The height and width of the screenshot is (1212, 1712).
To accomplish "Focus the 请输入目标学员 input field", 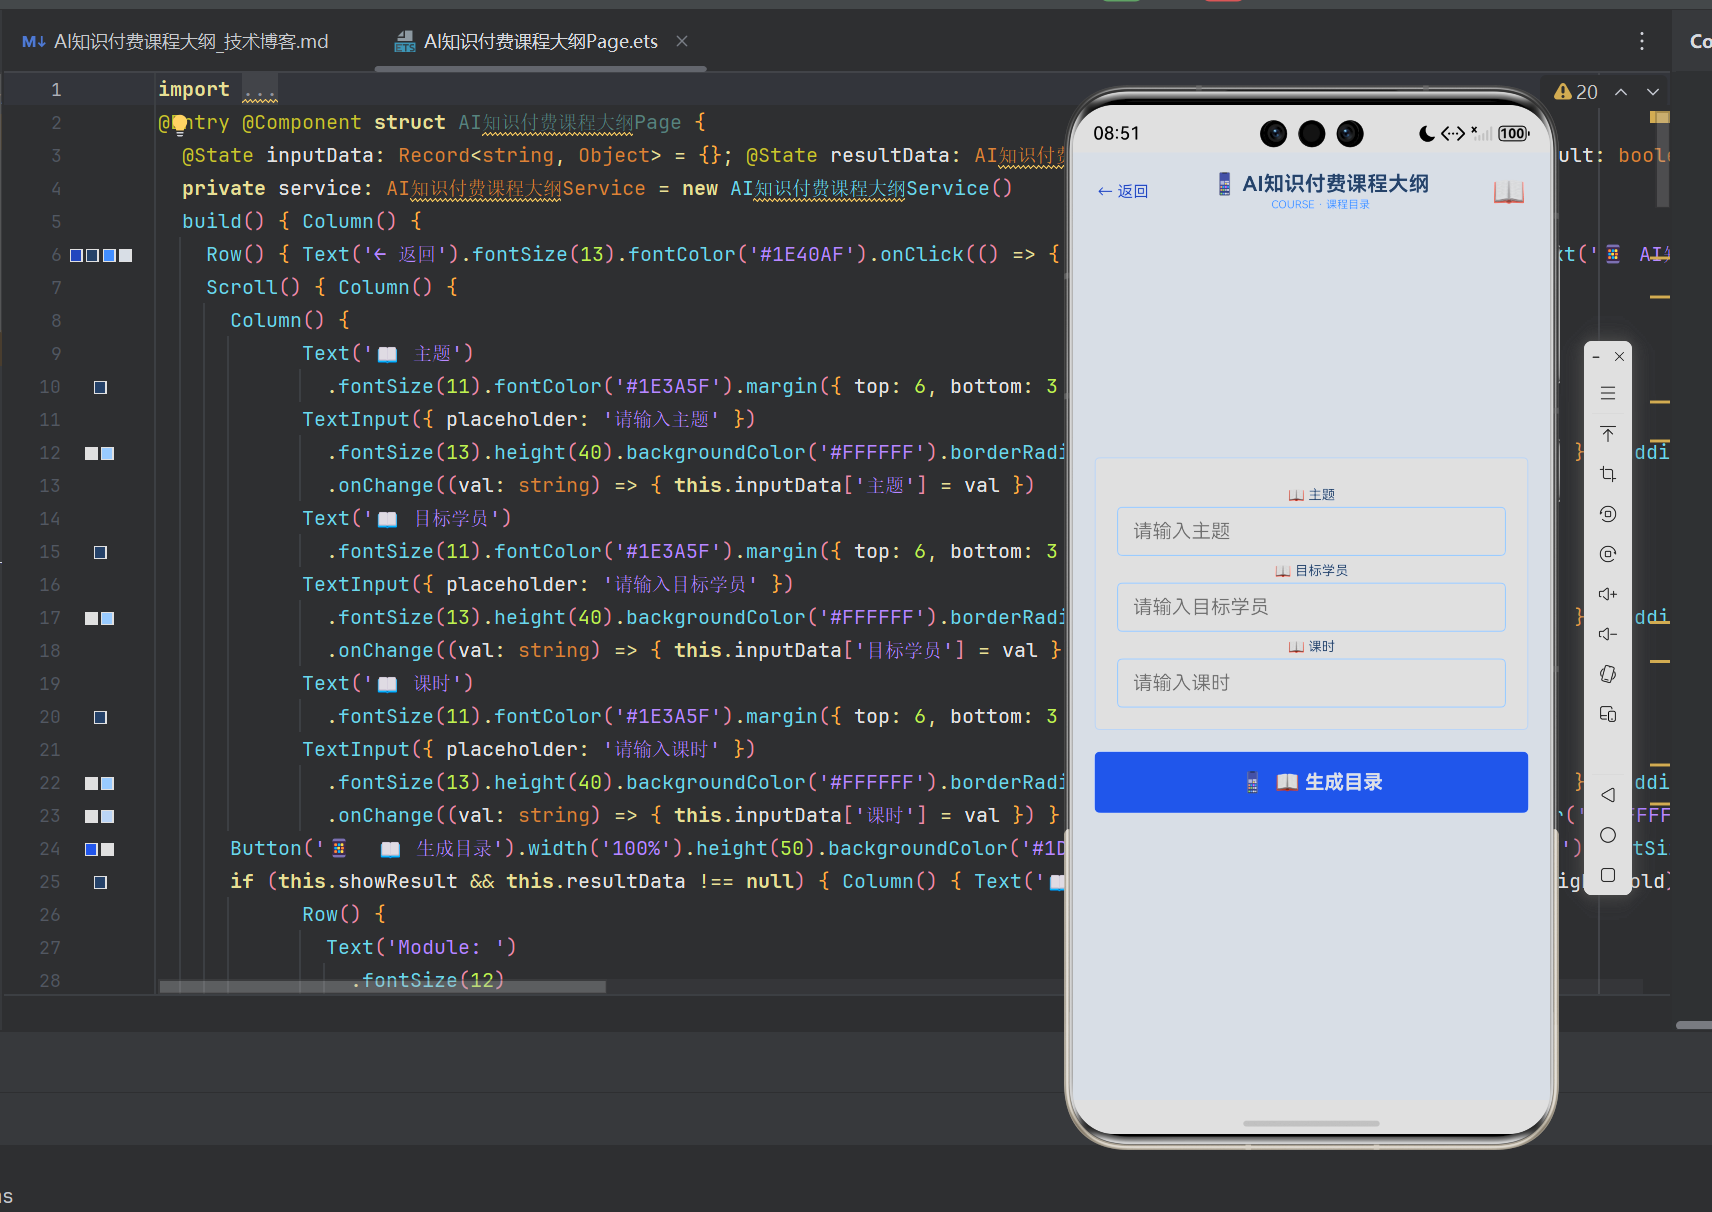I will (1311, 607).
